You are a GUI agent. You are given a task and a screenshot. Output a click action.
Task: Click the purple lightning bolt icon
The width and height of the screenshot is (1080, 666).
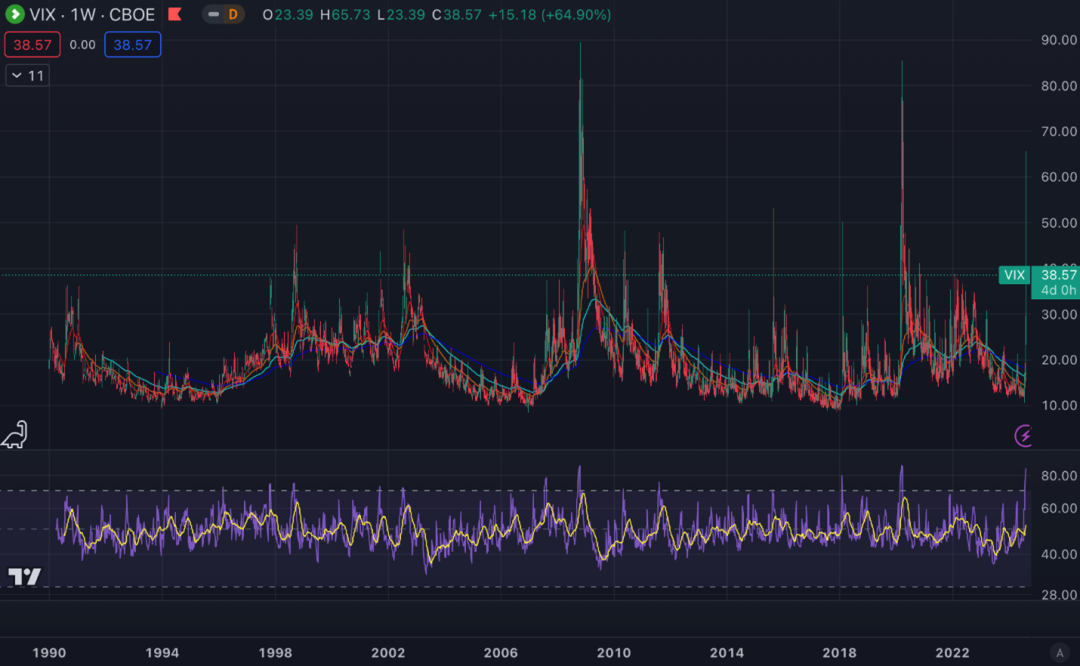pyautogui.click(x=1024, y=435)
